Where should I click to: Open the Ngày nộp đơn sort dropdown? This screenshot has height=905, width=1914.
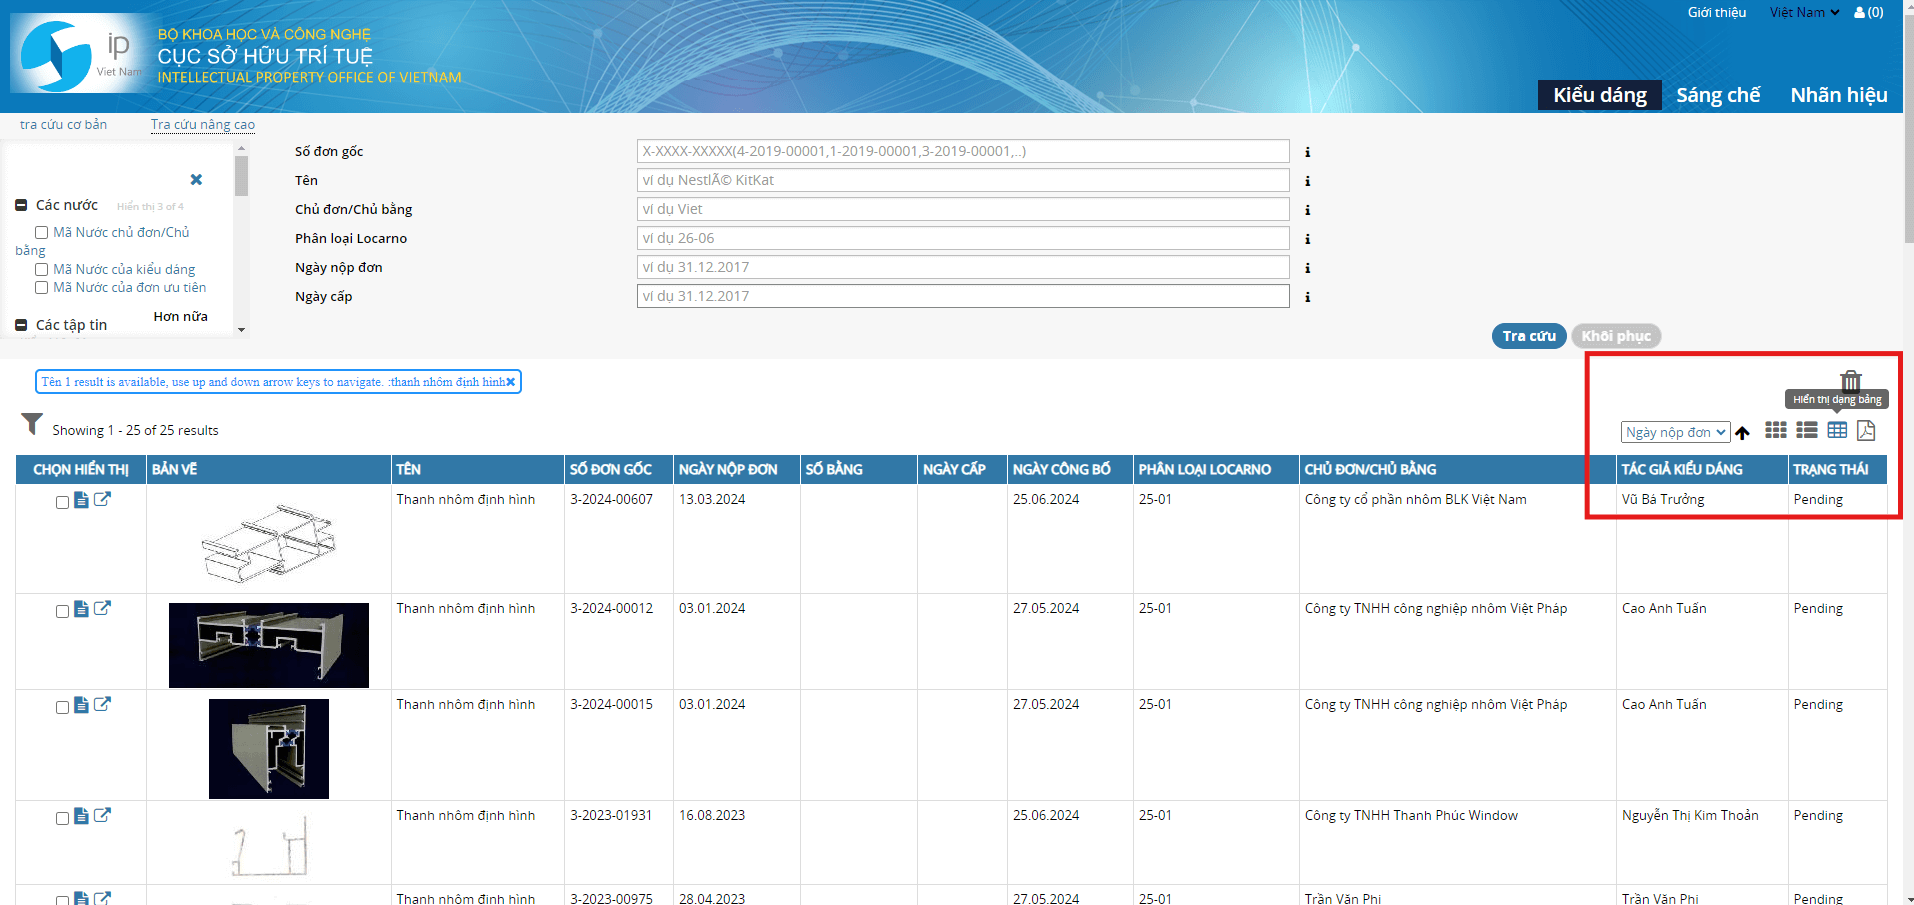coord(1675,432)
